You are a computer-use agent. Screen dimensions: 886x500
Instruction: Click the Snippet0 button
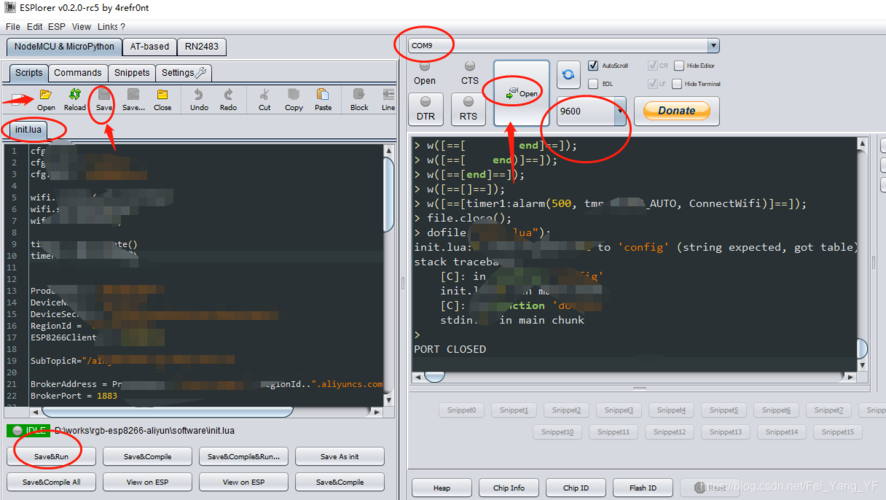click(462, 410)
